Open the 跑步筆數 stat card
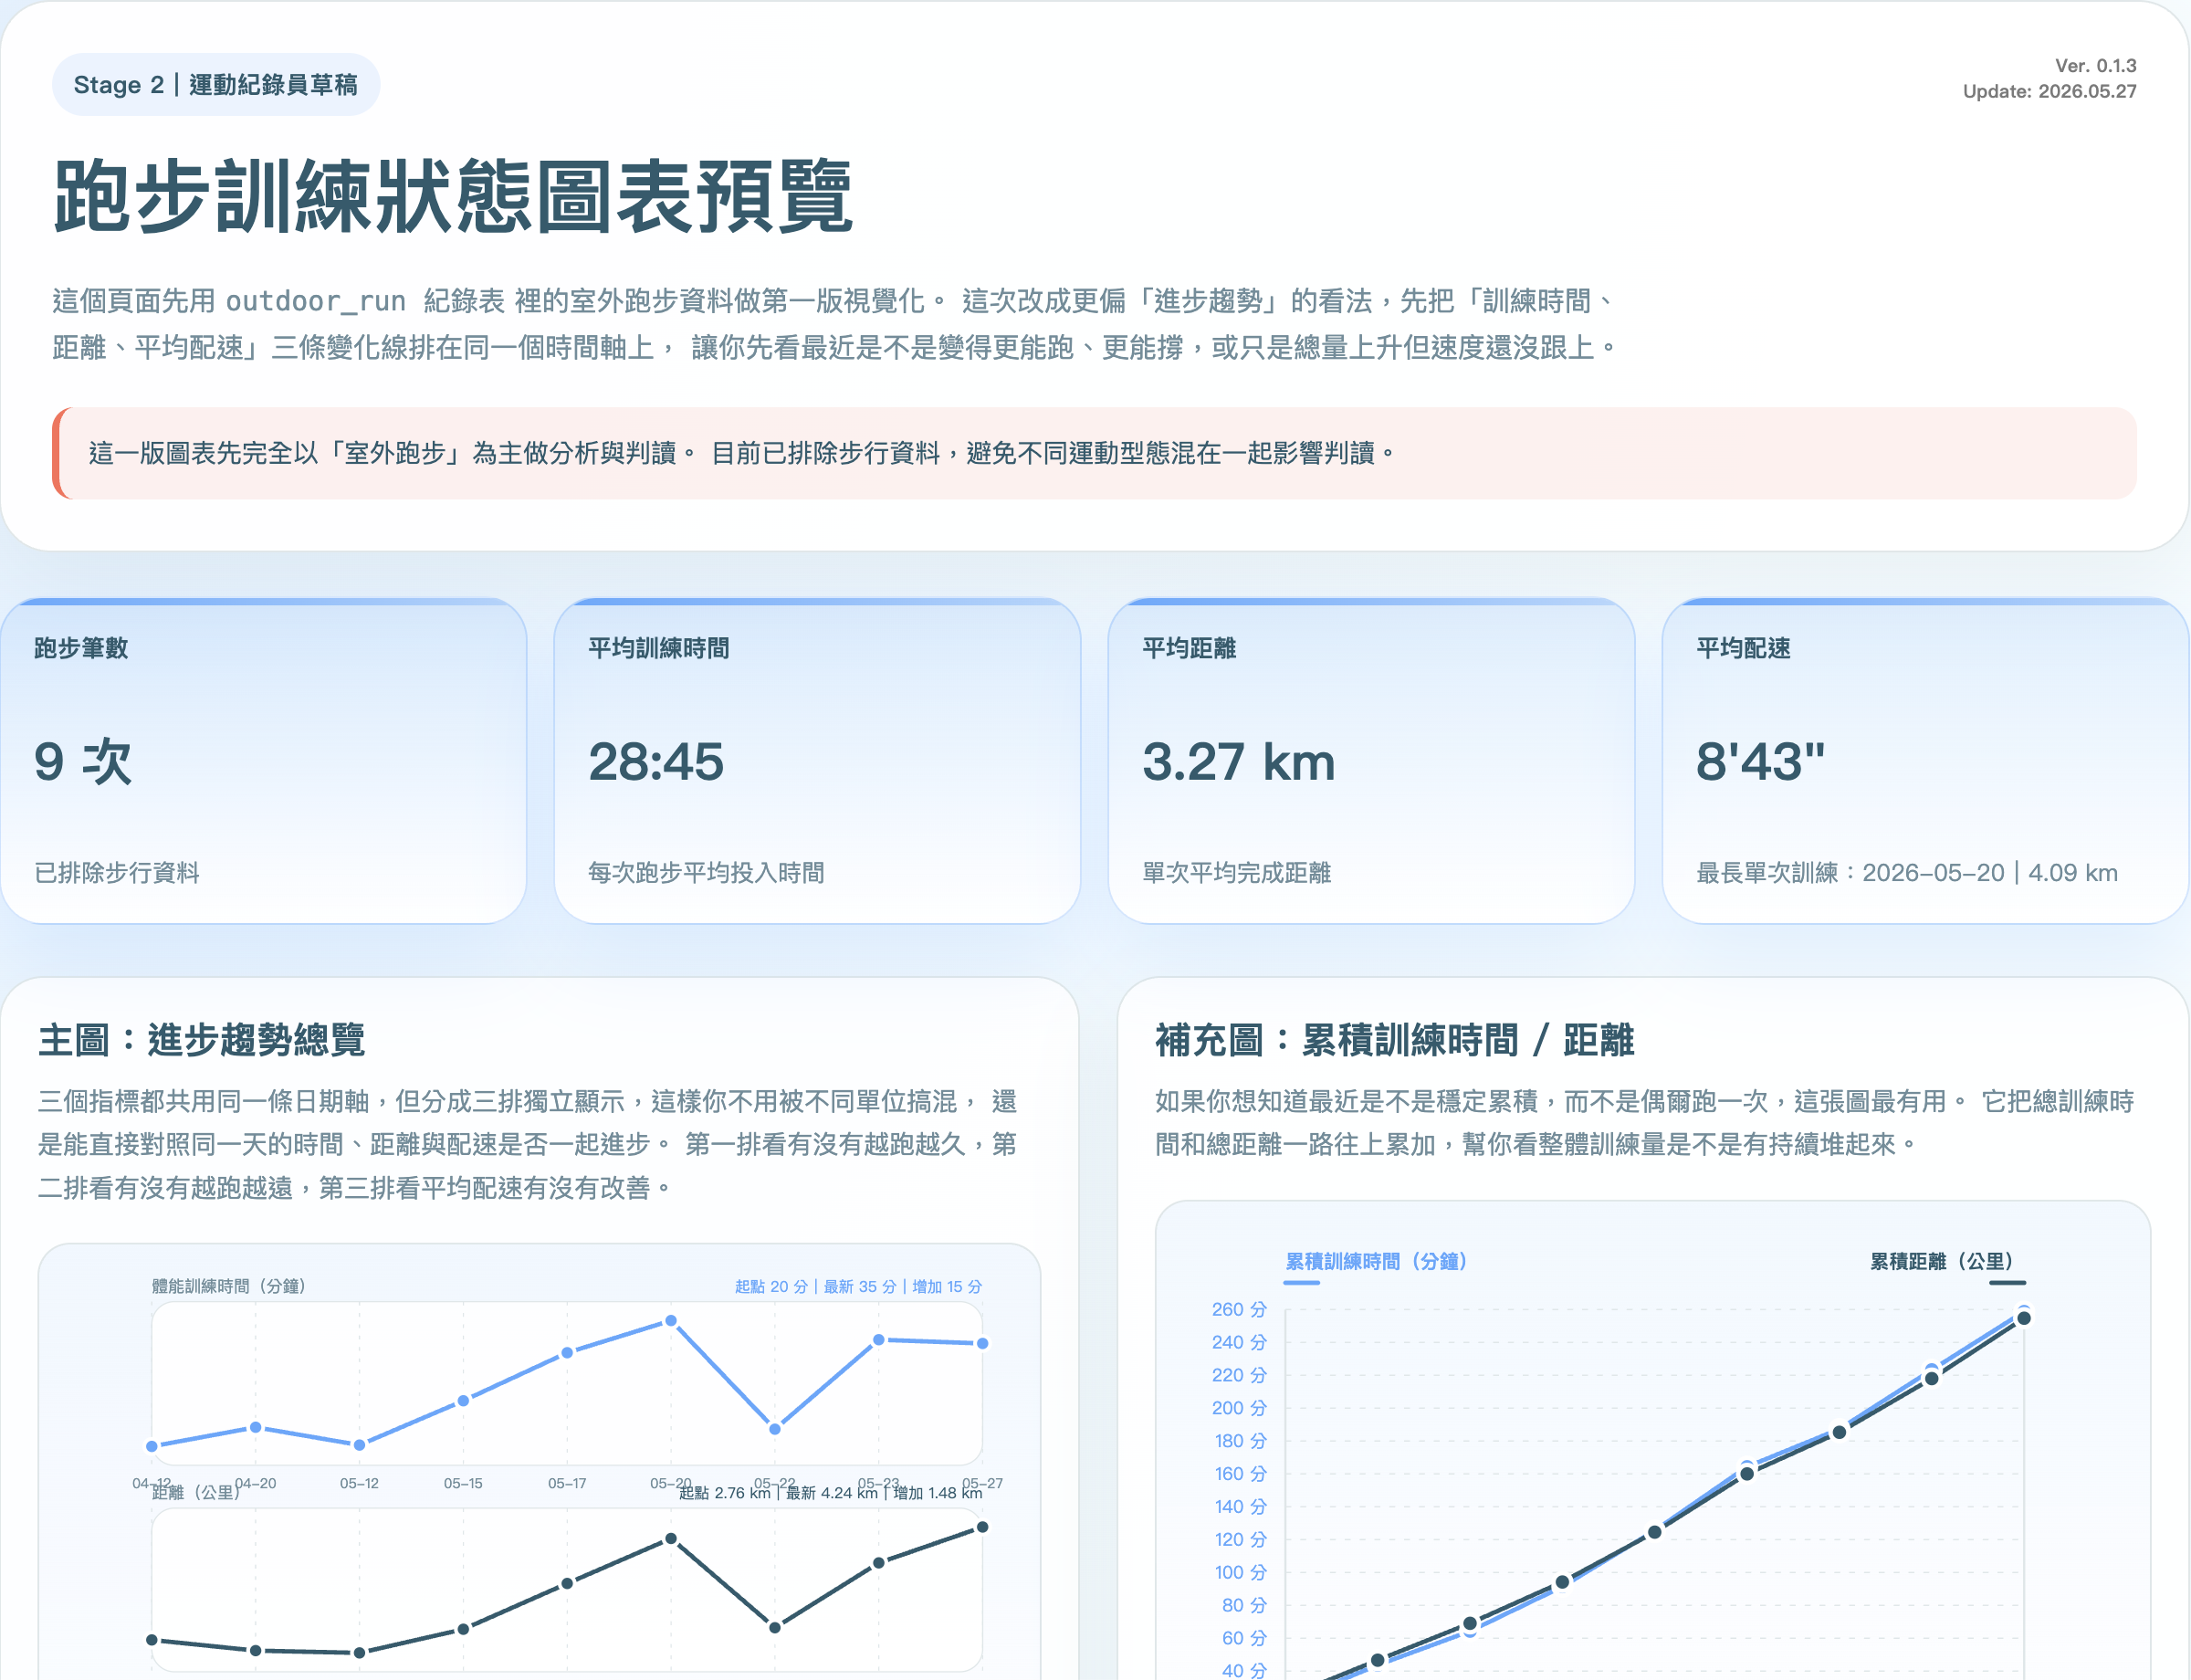 (264, 761)
